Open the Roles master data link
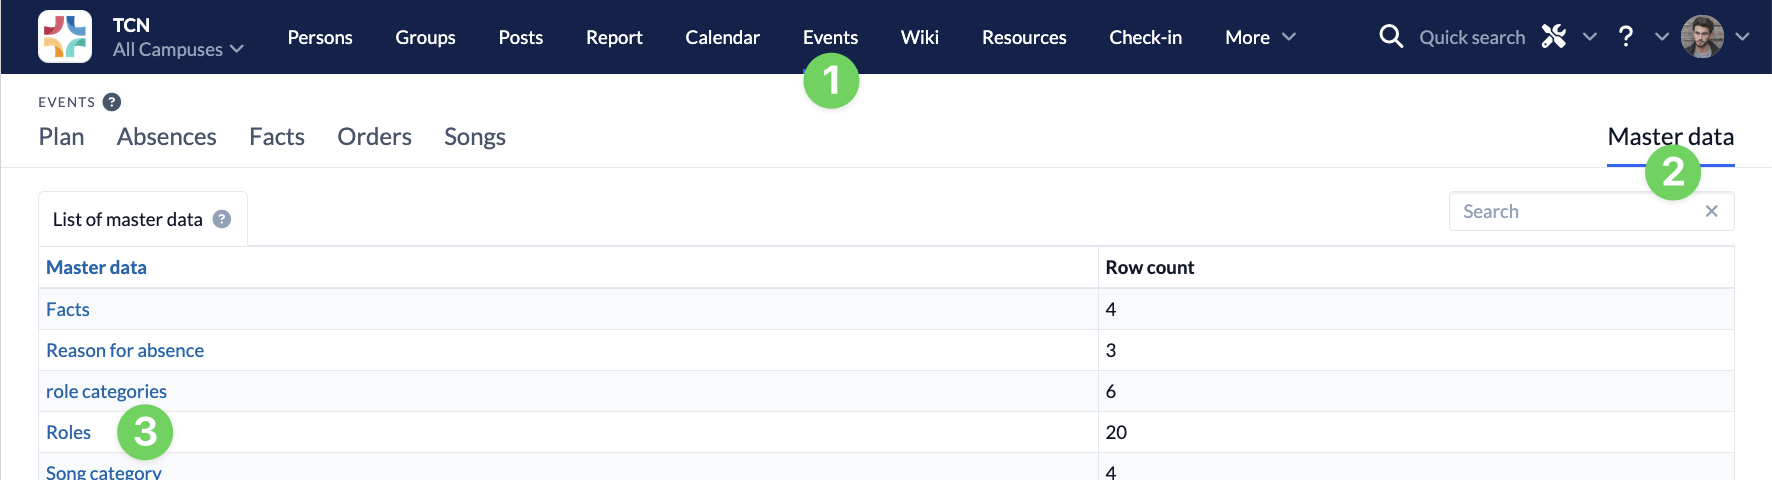This screenshot has height=480, width=1772. point(68,432)
